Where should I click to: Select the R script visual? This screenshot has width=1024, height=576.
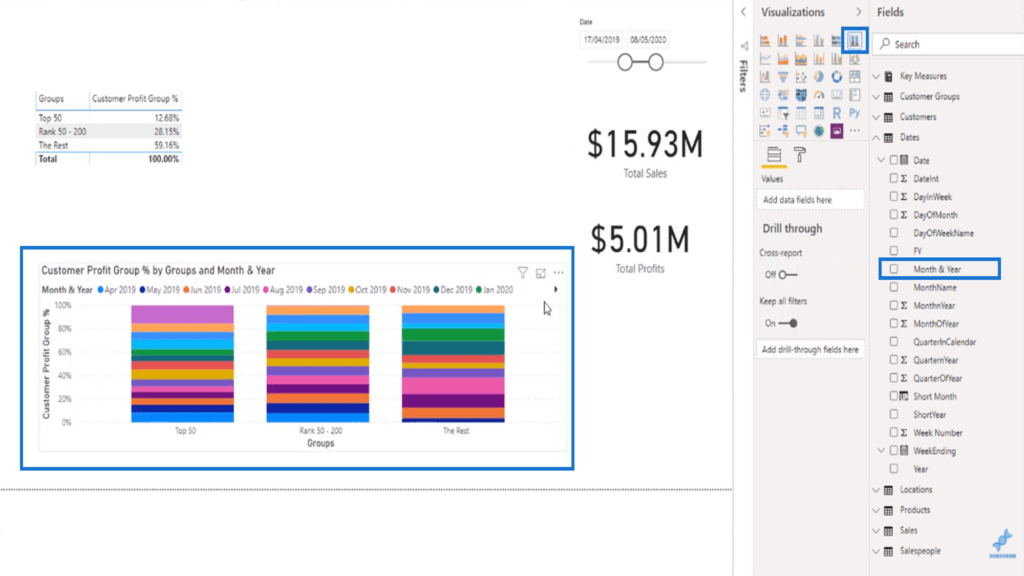[837, 114]
